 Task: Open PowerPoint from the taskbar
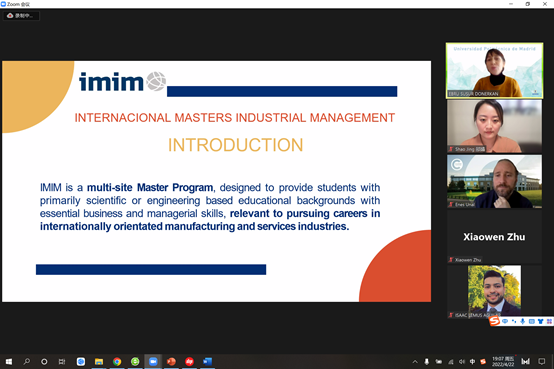coord(171,362)
